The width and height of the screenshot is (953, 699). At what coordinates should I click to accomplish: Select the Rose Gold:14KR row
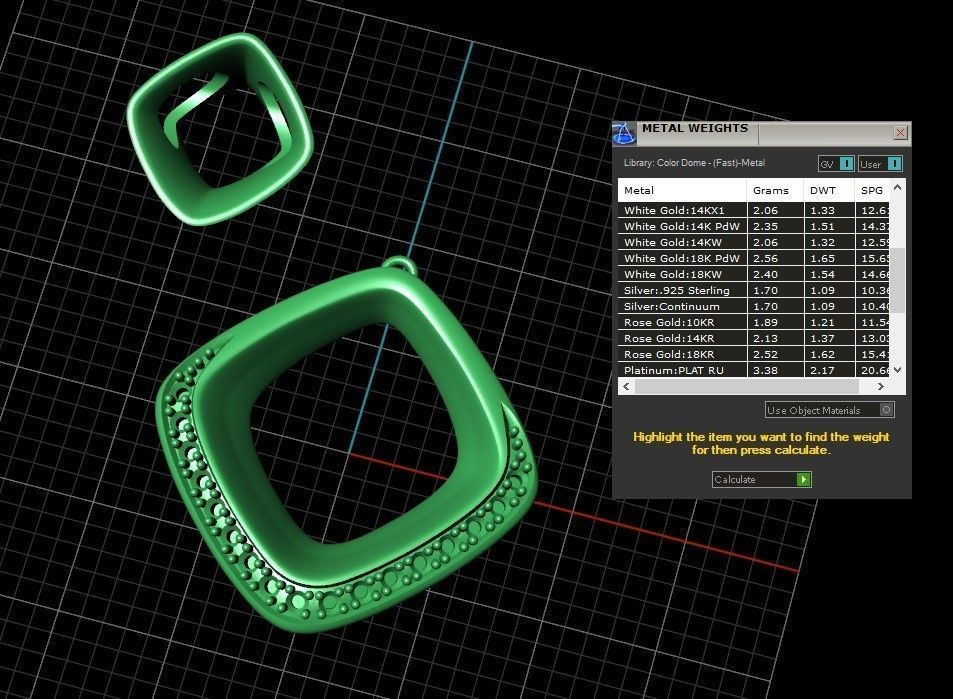click(754, 338)
